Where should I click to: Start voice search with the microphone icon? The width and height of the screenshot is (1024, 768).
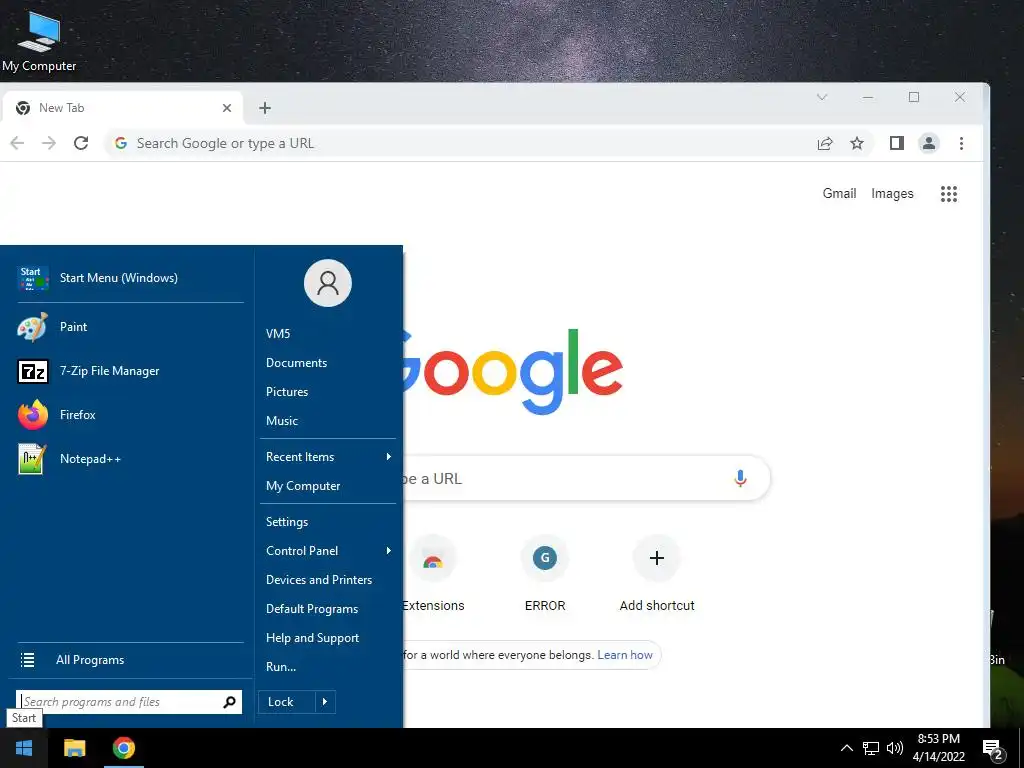[x=740, y=479]
